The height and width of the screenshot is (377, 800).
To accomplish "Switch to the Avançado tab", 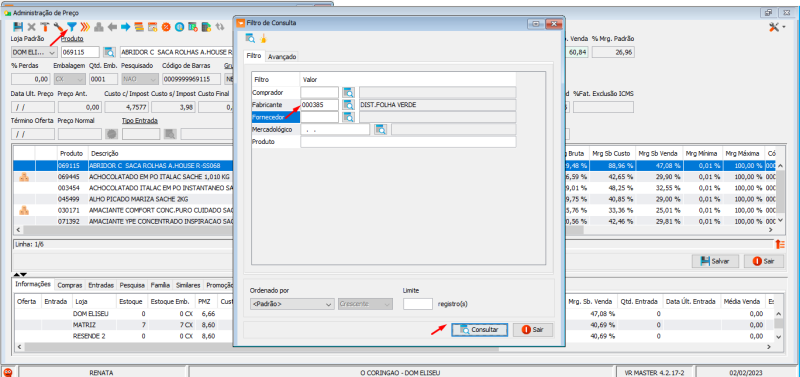I will pos(282,57).
